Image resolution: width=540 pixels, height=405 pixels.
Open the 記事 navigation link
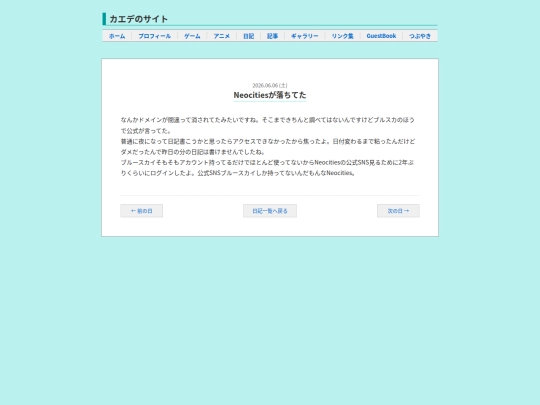point(272,36)
